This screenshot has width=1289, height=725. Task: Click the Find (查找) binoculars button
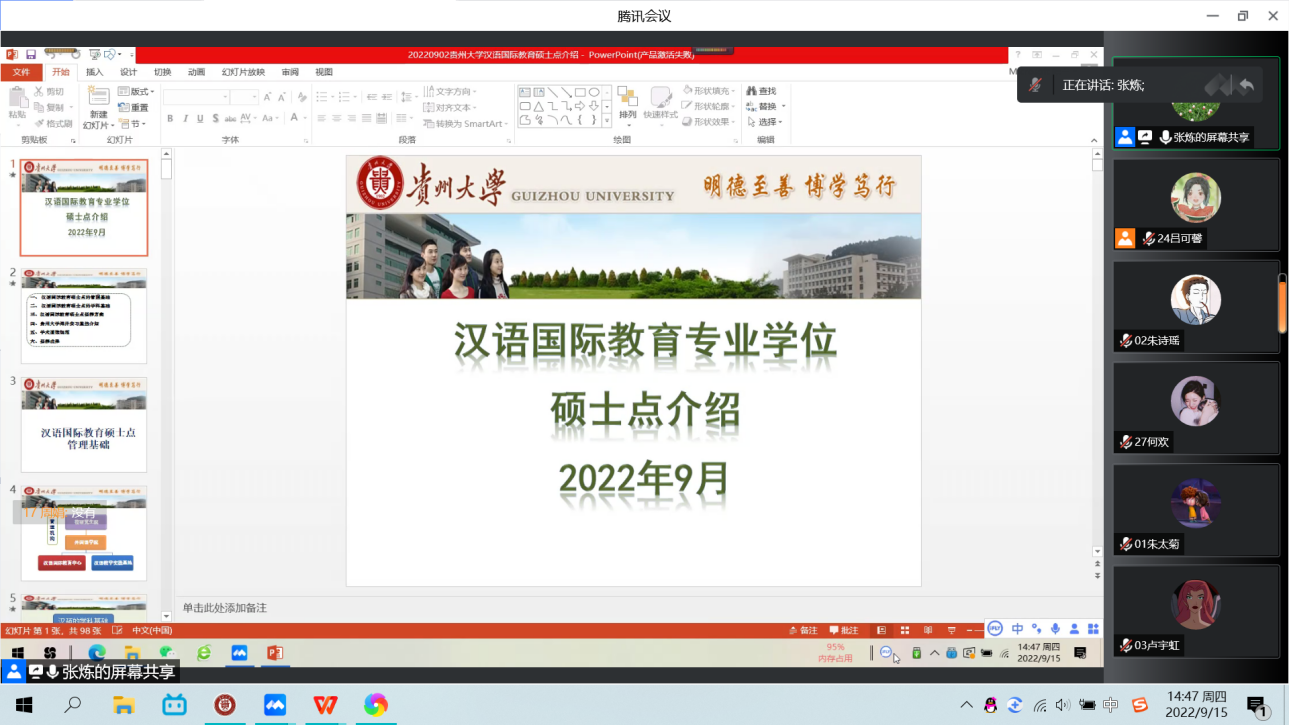(x=761, y=91)
